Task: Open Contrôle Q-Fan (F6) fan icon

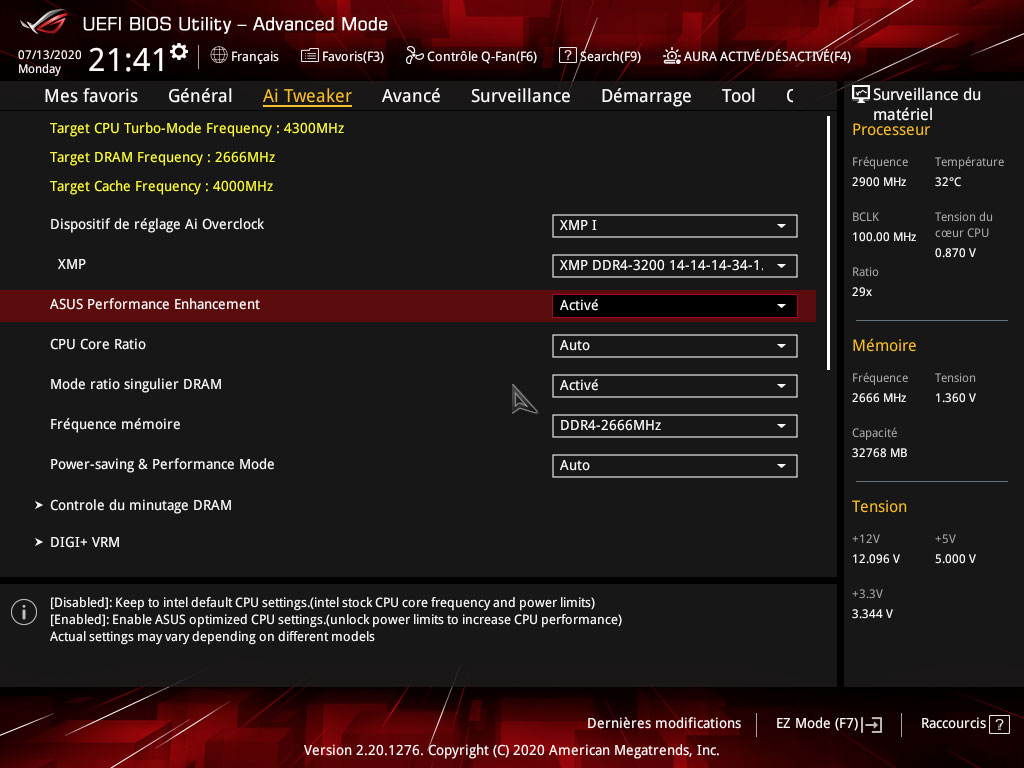Action: [414, 56]
